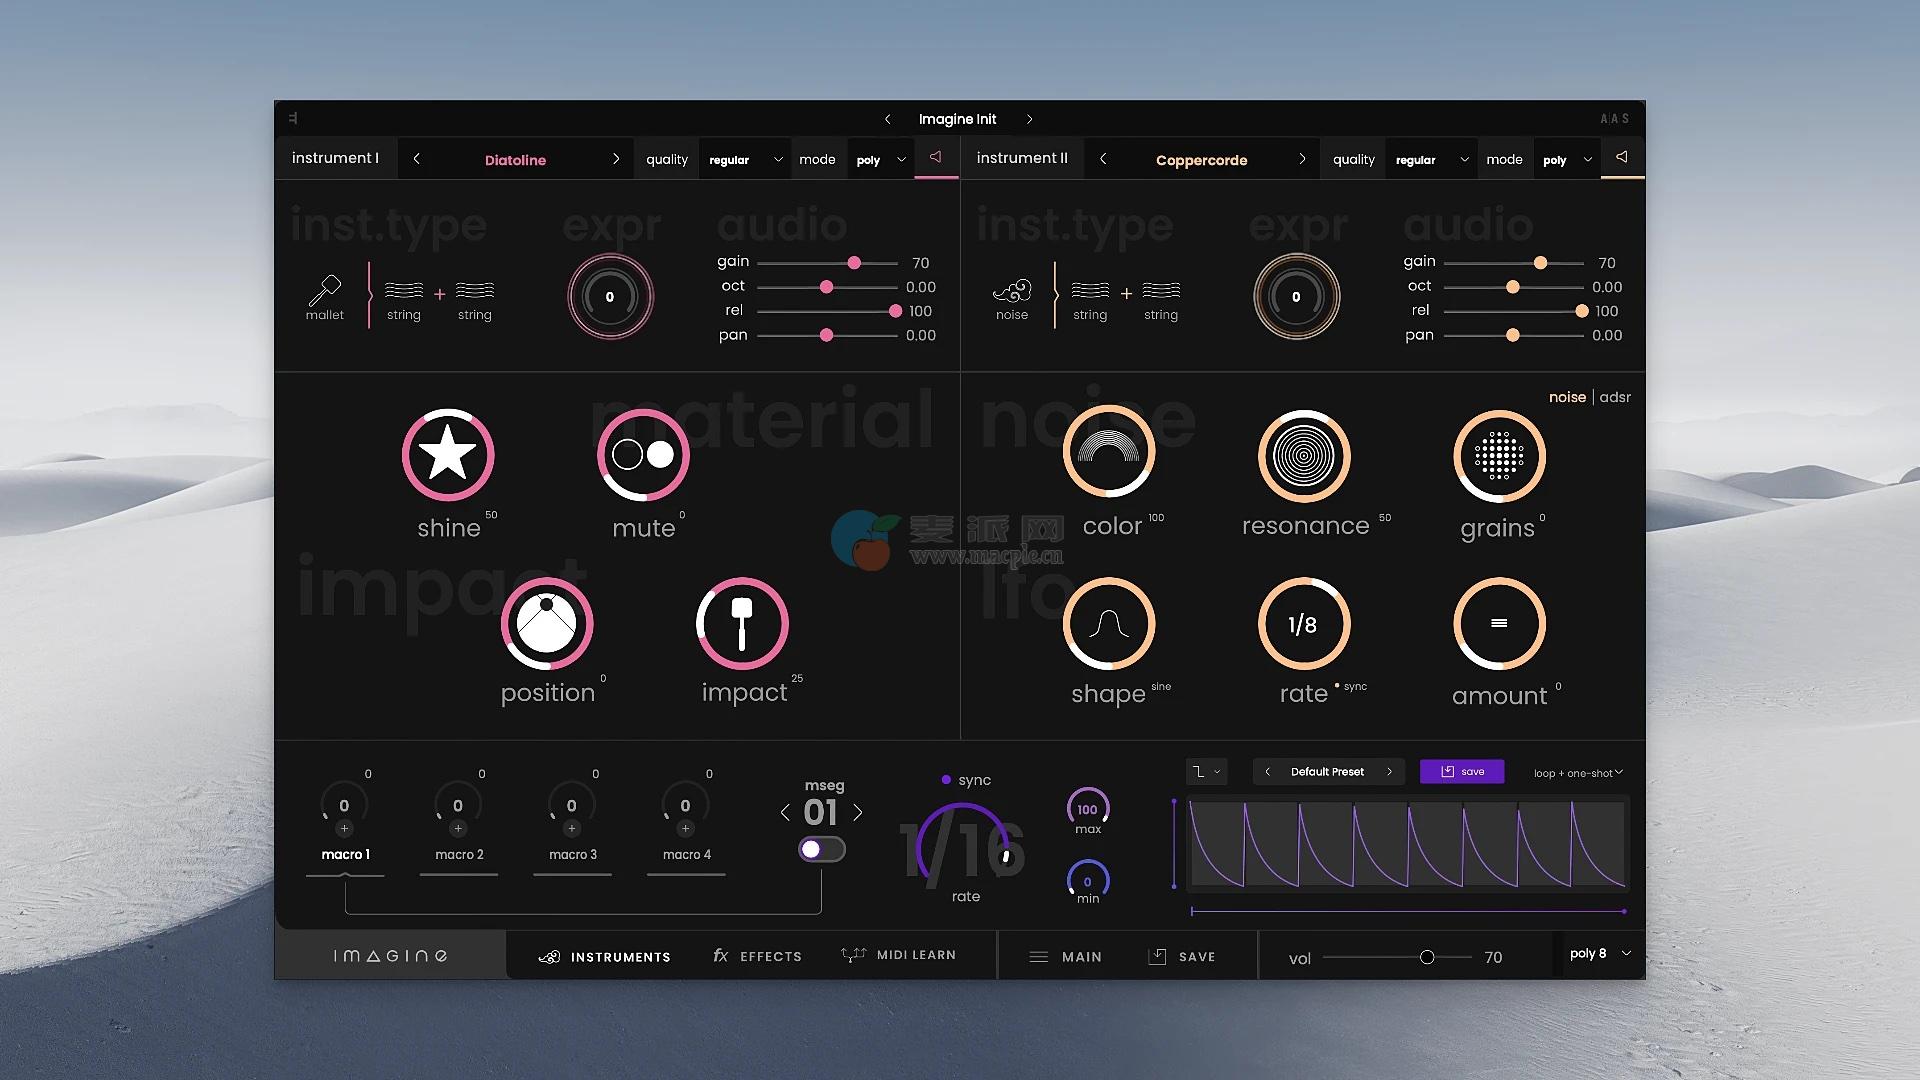Open instrument I quality dropdown
Screen dimensions: 1920x1080
coord(744,160)
